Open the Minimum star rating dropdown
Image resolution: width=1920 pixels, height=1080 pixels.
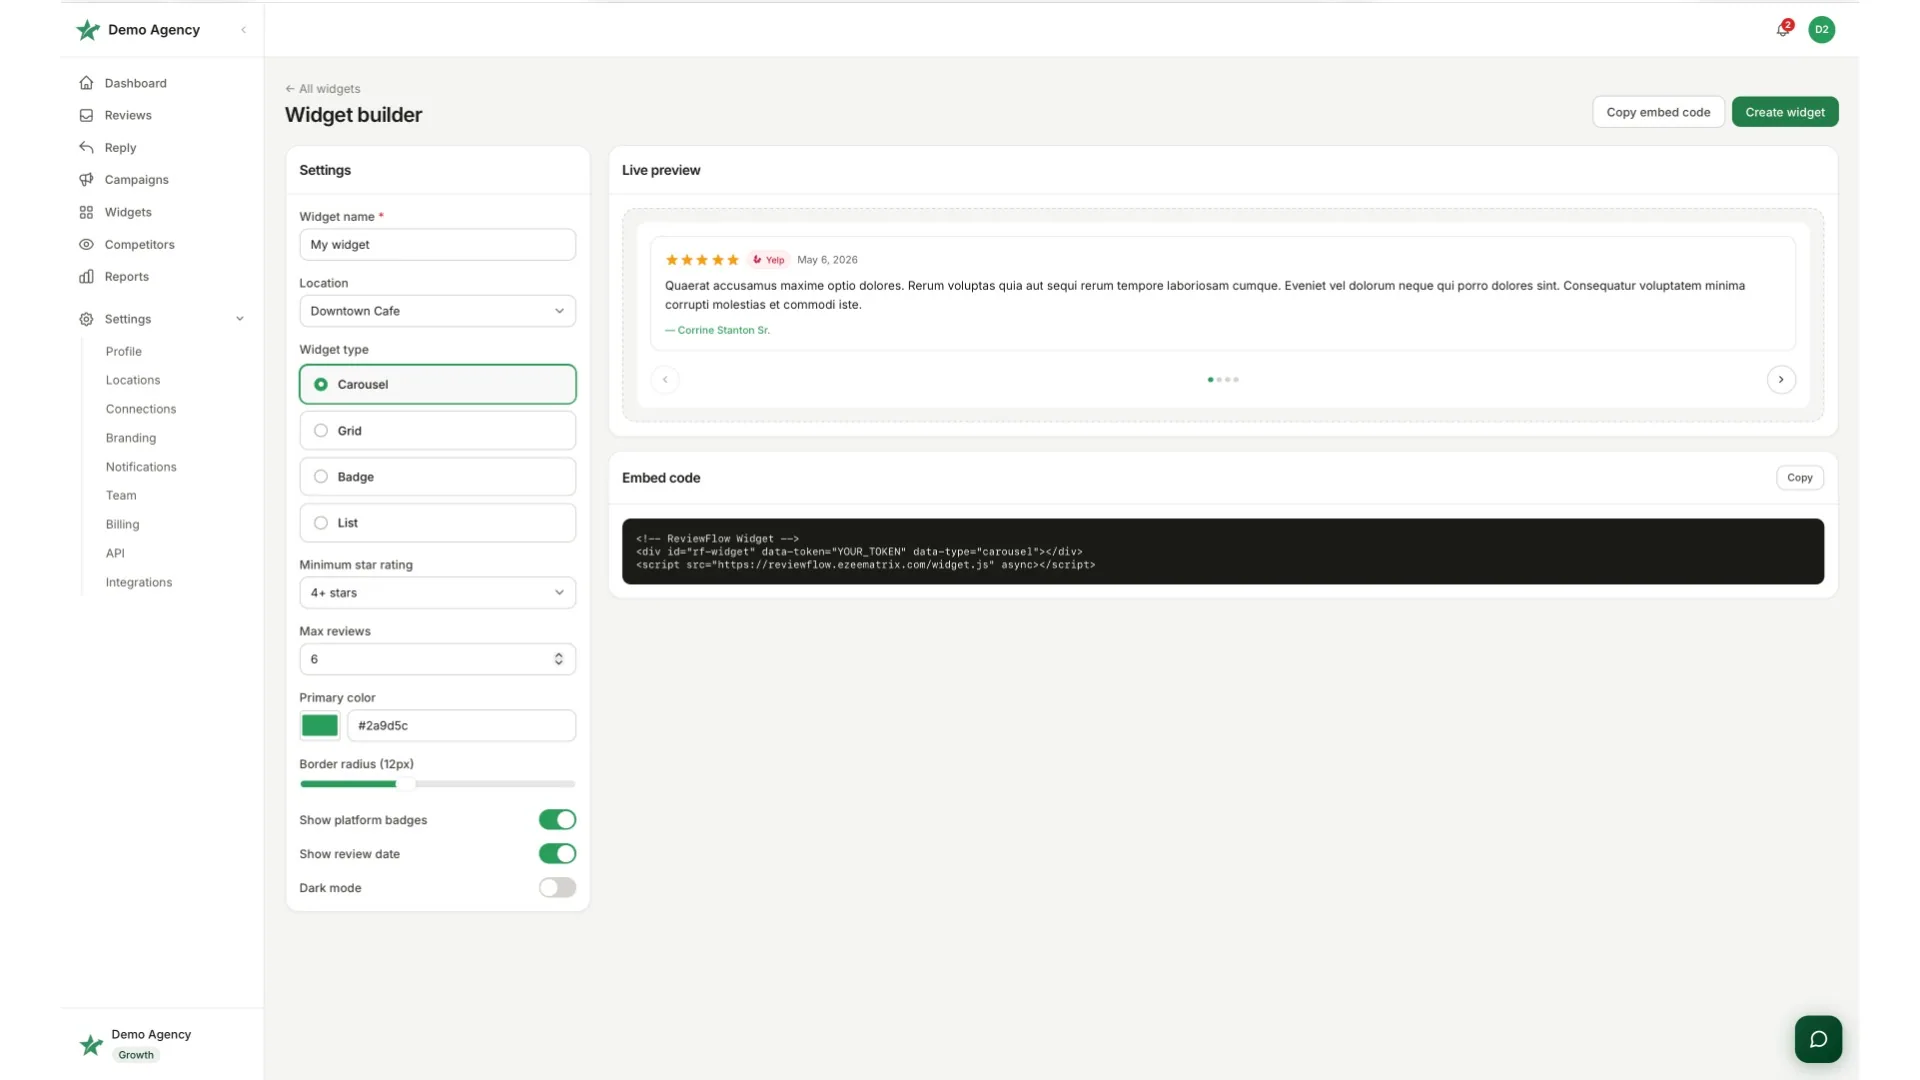point(437,593)
